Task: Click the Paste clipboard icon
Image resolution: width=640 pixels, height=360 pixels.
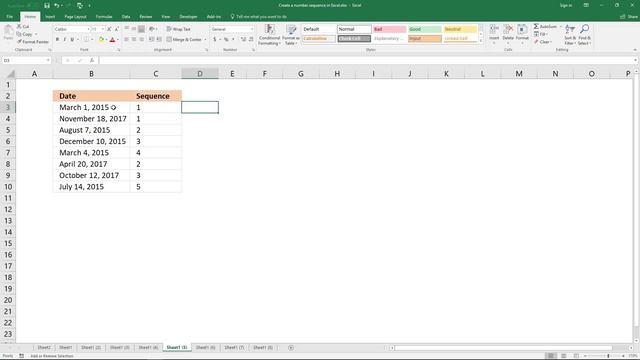Action: (x=8, y=32)
